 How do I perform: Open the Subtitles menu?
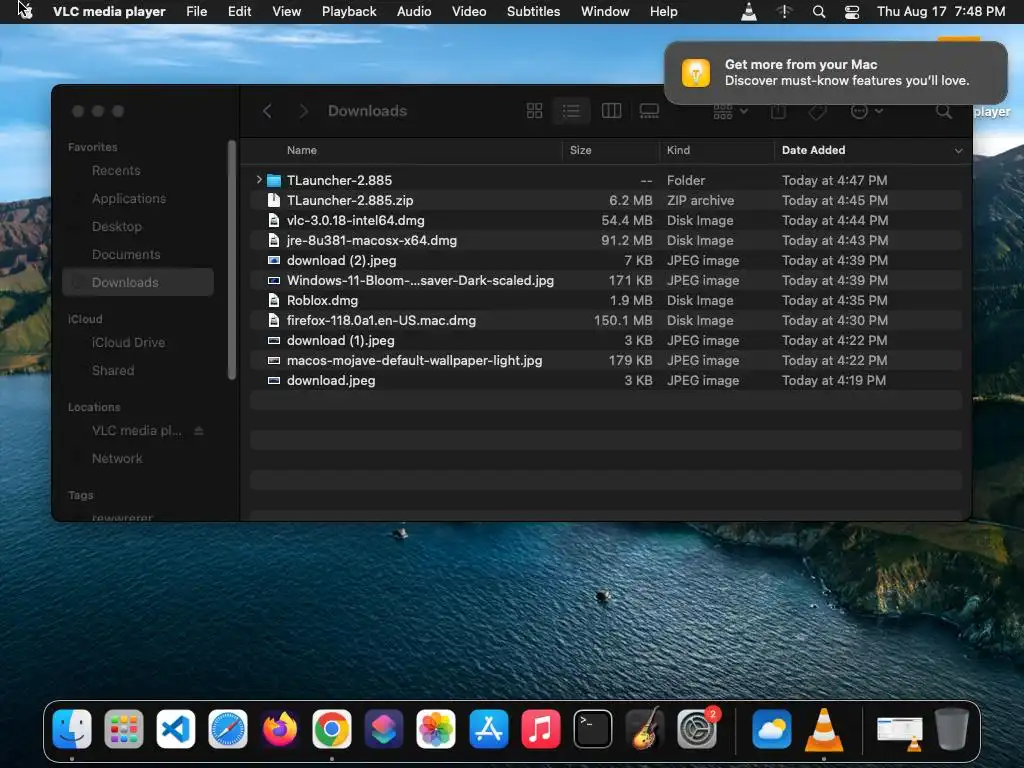click(534, 12)
